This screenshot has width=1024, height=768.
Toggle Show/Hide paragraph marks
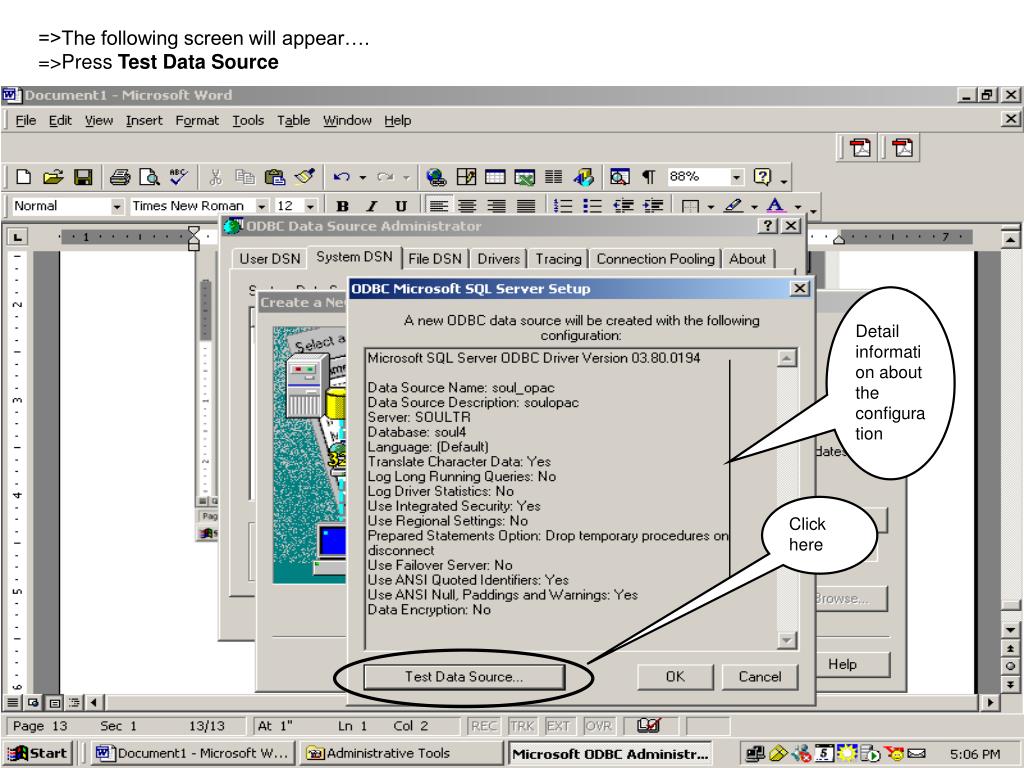[x=648, y=177]
